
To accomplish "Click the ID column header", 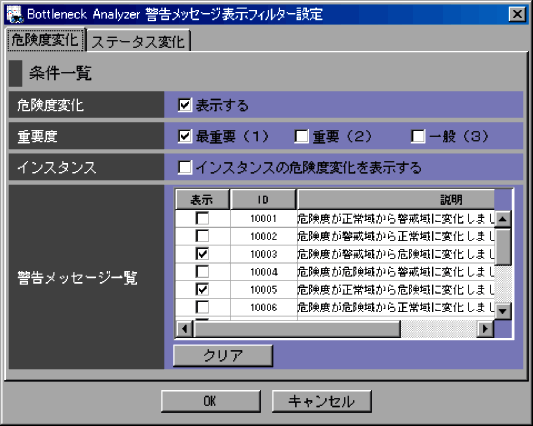I will (x=263, y=200).
